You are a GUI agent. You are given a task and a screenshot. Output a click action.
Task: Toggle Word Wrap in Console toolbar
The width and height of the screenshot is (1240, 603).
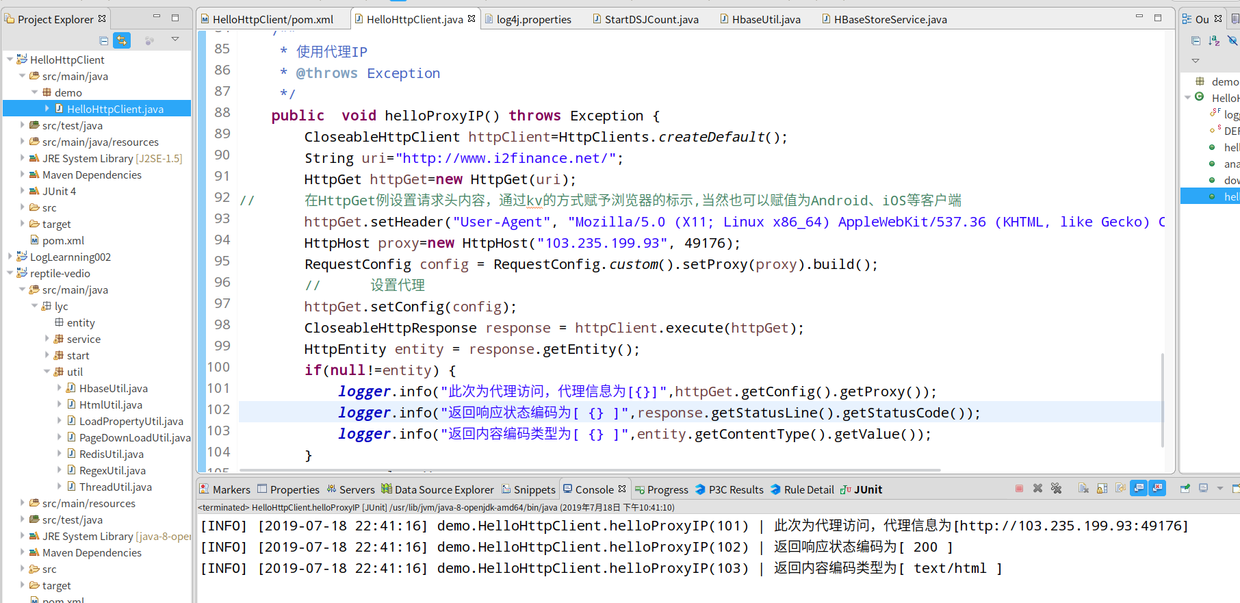(x=1120, y=488)
